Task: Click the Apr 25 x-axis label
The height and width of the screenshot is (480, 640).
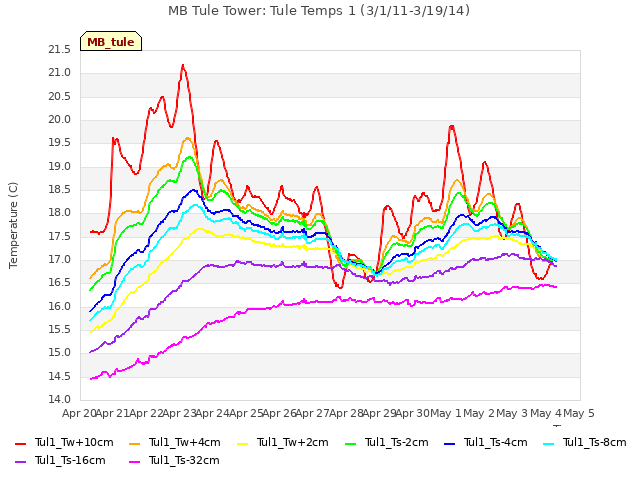Action: 246,413
